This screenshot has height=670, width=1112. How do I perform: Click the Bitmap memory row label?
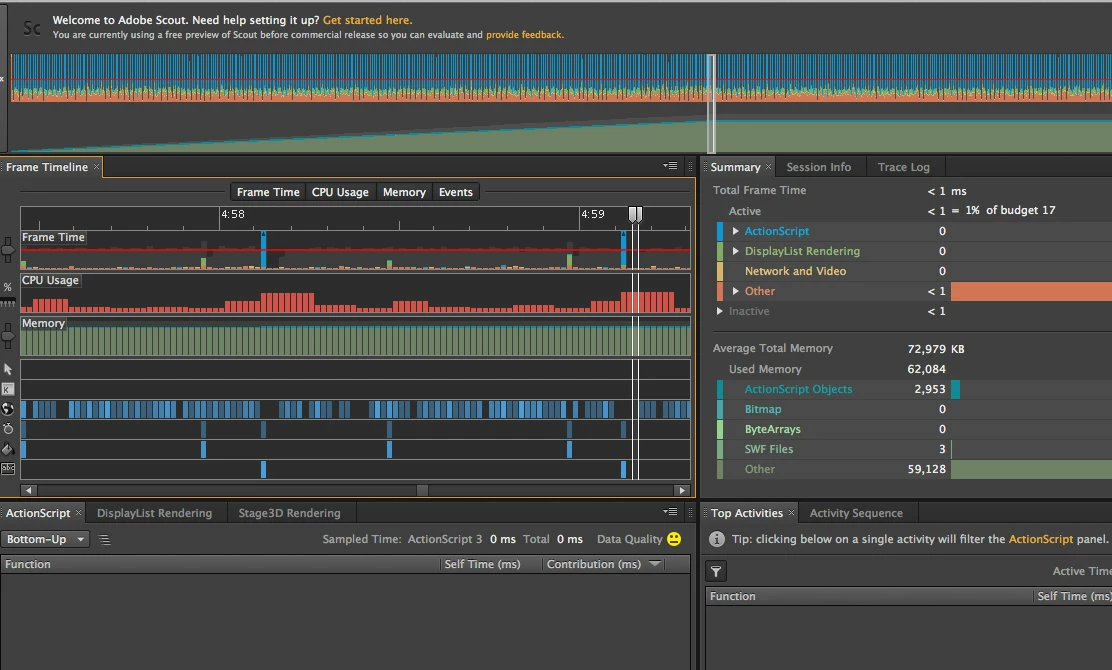point(763,409)
